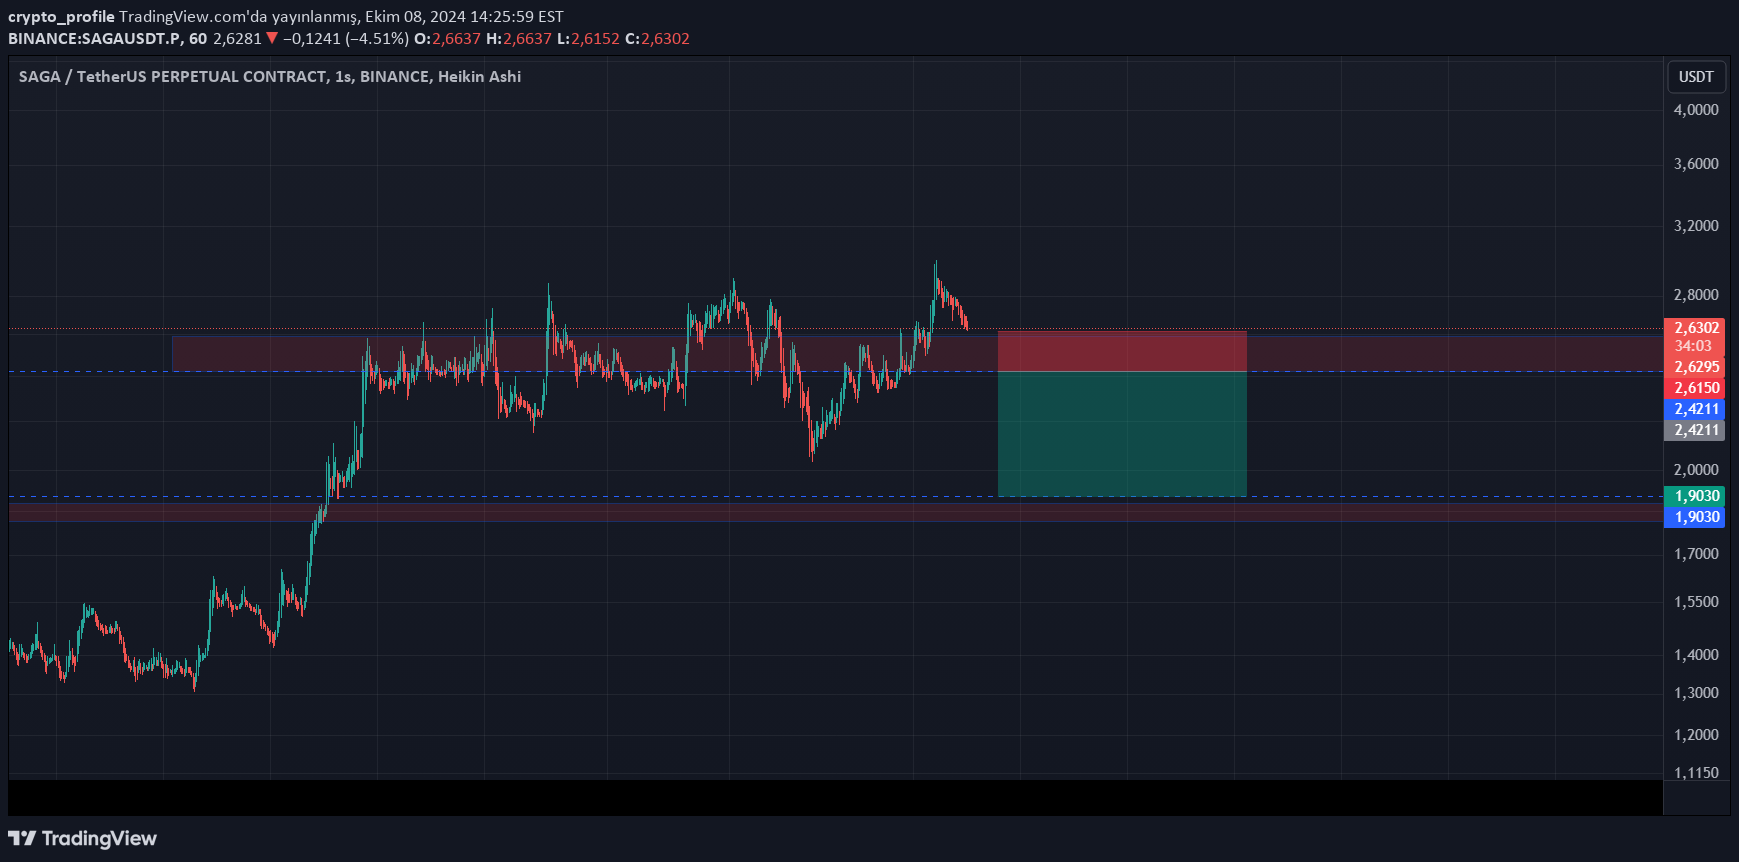1739x862 pixels.
Task: Click the high value H:2,6637
Action: [519, 39]
